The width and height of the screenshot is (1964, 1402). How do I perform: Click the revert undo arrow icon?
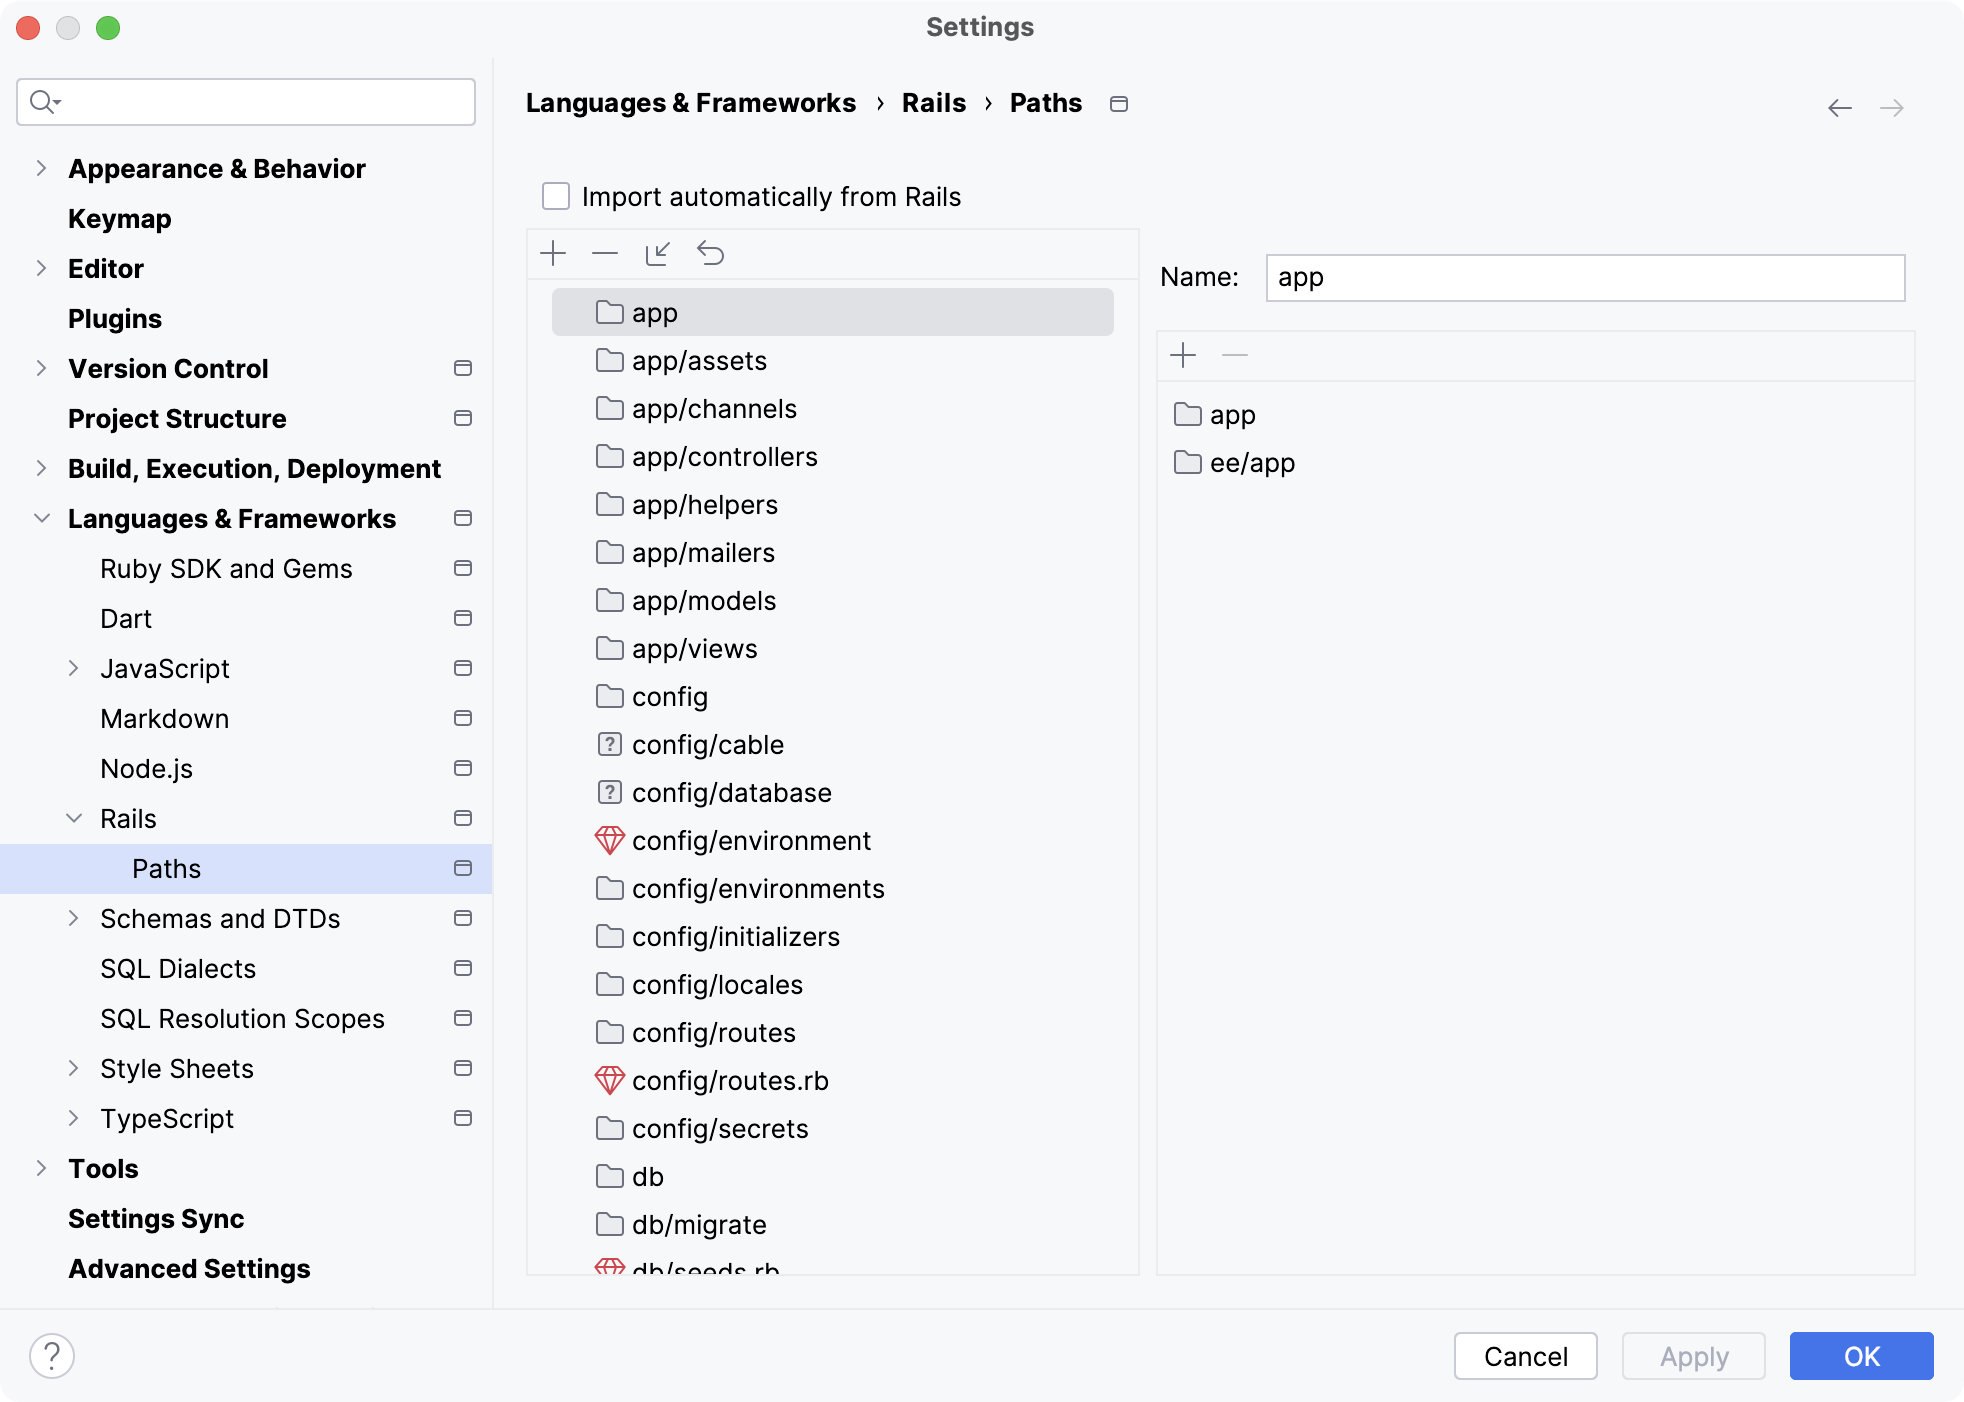710,253
